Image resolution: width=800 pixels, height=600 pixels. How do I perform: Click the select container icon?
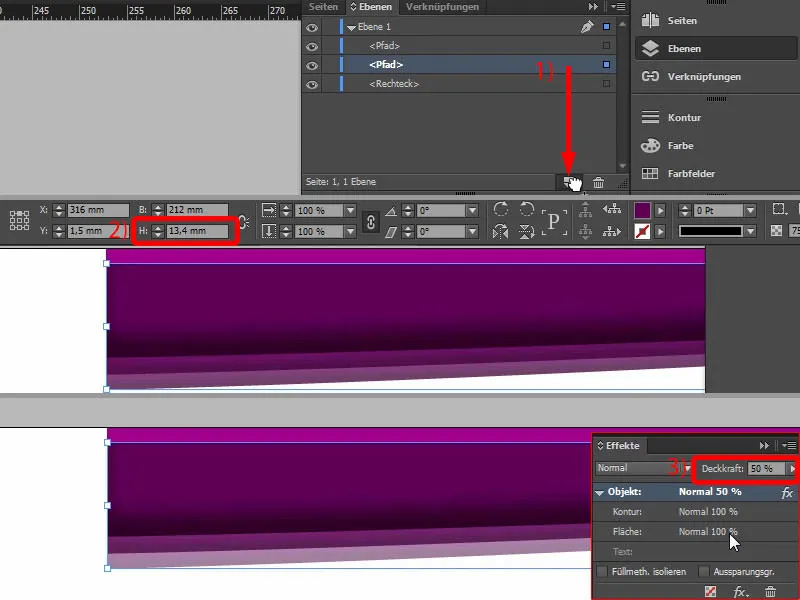coord(585,209)
